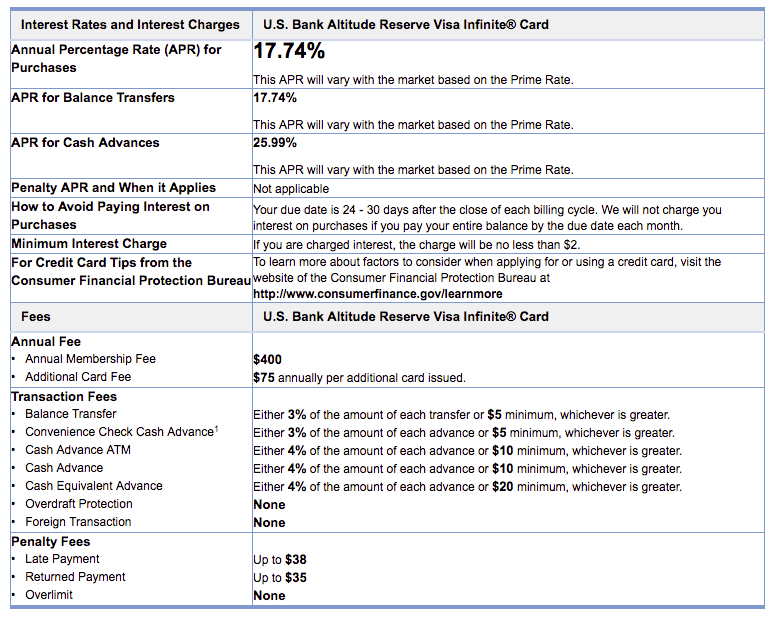Select 'None' beside Overlimit
The height and width of the screenshot is (620, 776).
(x=269, y=596)
